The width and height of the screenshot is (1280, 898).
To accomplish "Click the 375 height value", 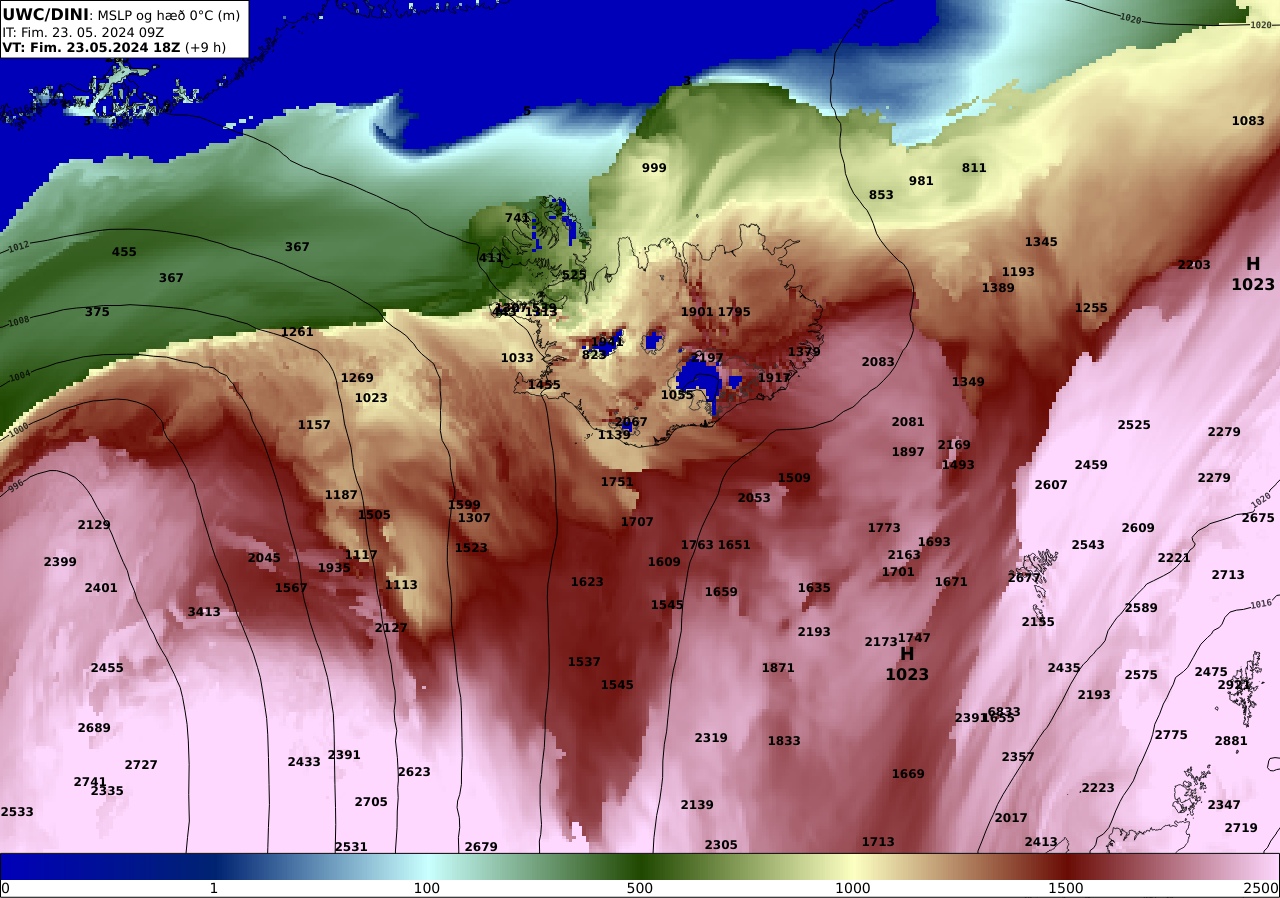I will tap(97, 312).
